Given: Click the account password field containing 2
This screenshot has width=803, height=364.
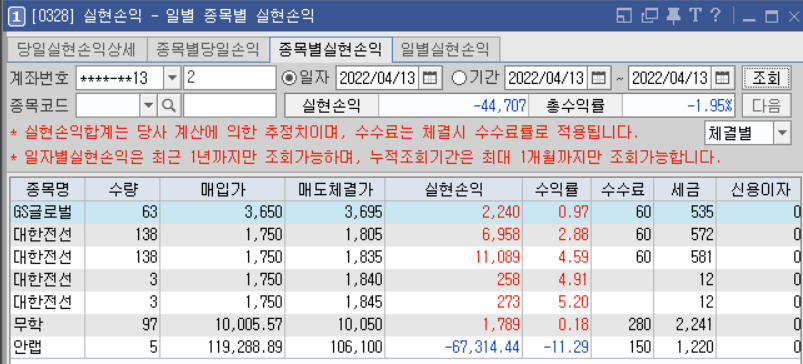Looking at the screenshot, I should coord(229,78).
